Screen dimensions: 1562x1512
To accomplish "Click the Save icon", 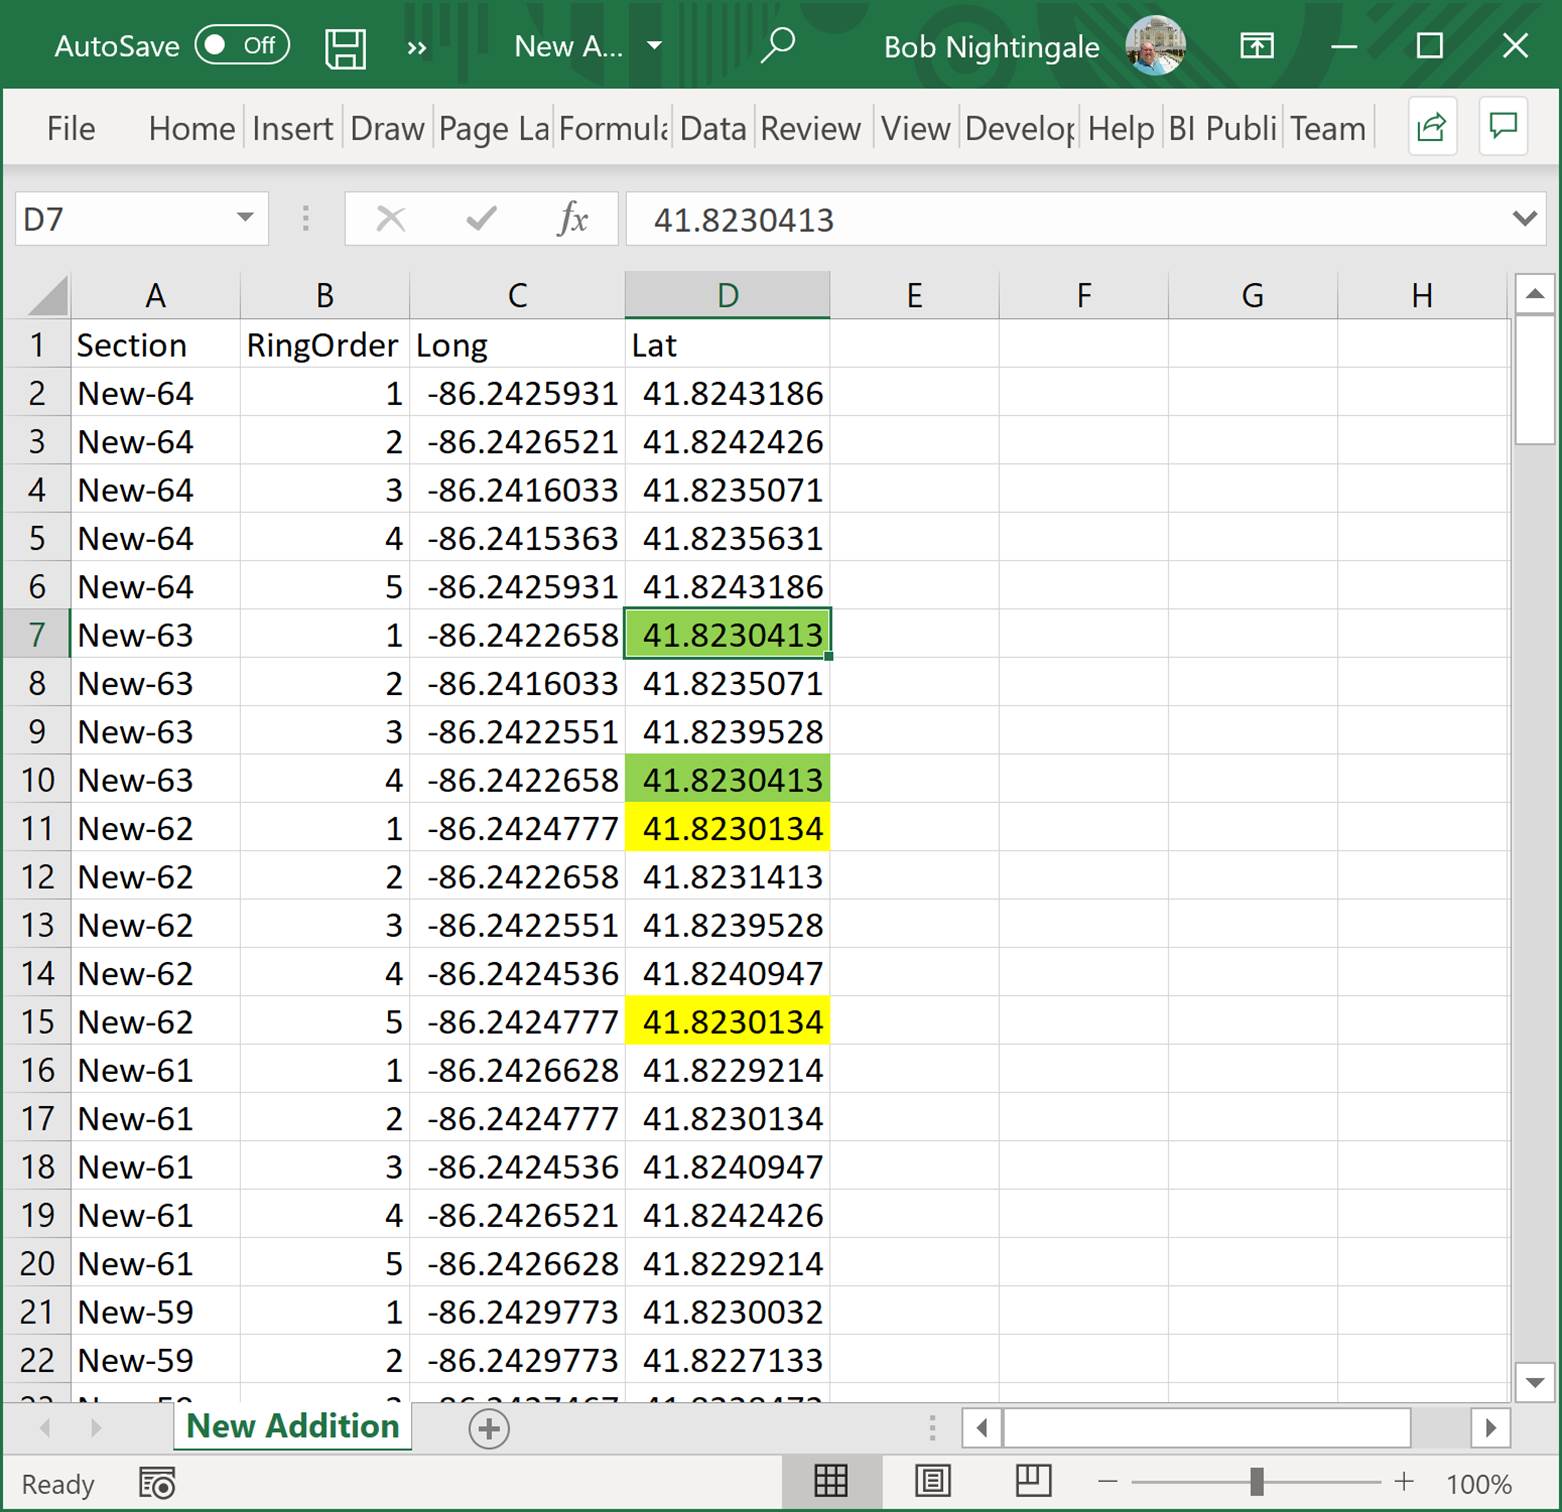I will 345,46.
